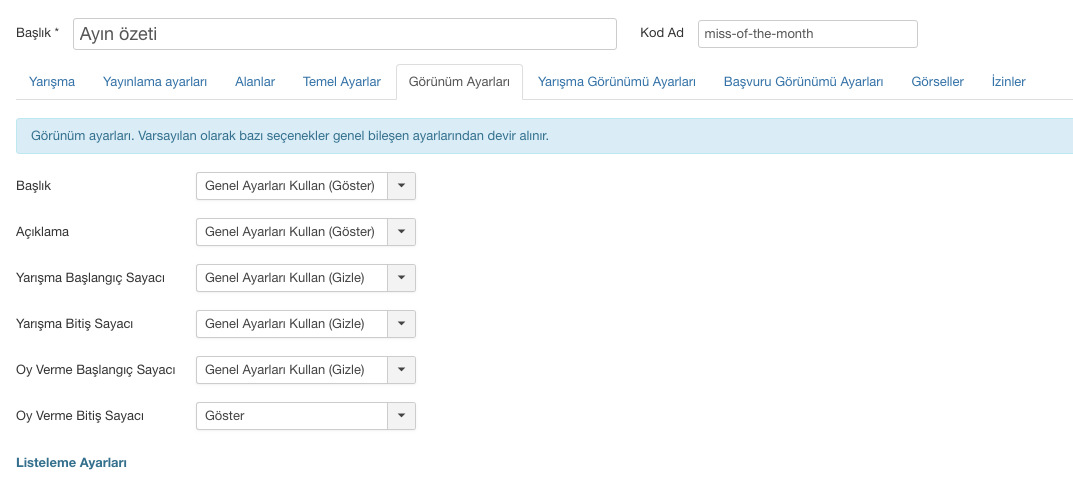Open Yarışma Görünümü Ayarları tab
The width and height of the screenshot is (1073, 486).
(x=617, y=82)
